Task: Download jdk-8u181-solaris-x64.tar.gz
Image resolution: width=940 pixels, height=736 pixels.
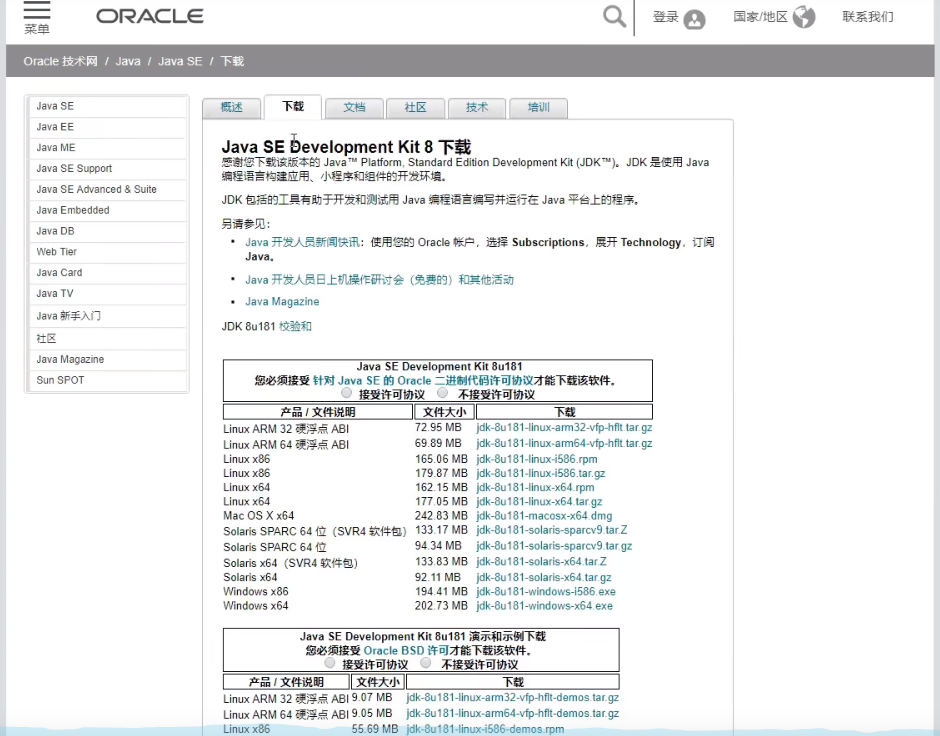Action: [x=544, y=578]
